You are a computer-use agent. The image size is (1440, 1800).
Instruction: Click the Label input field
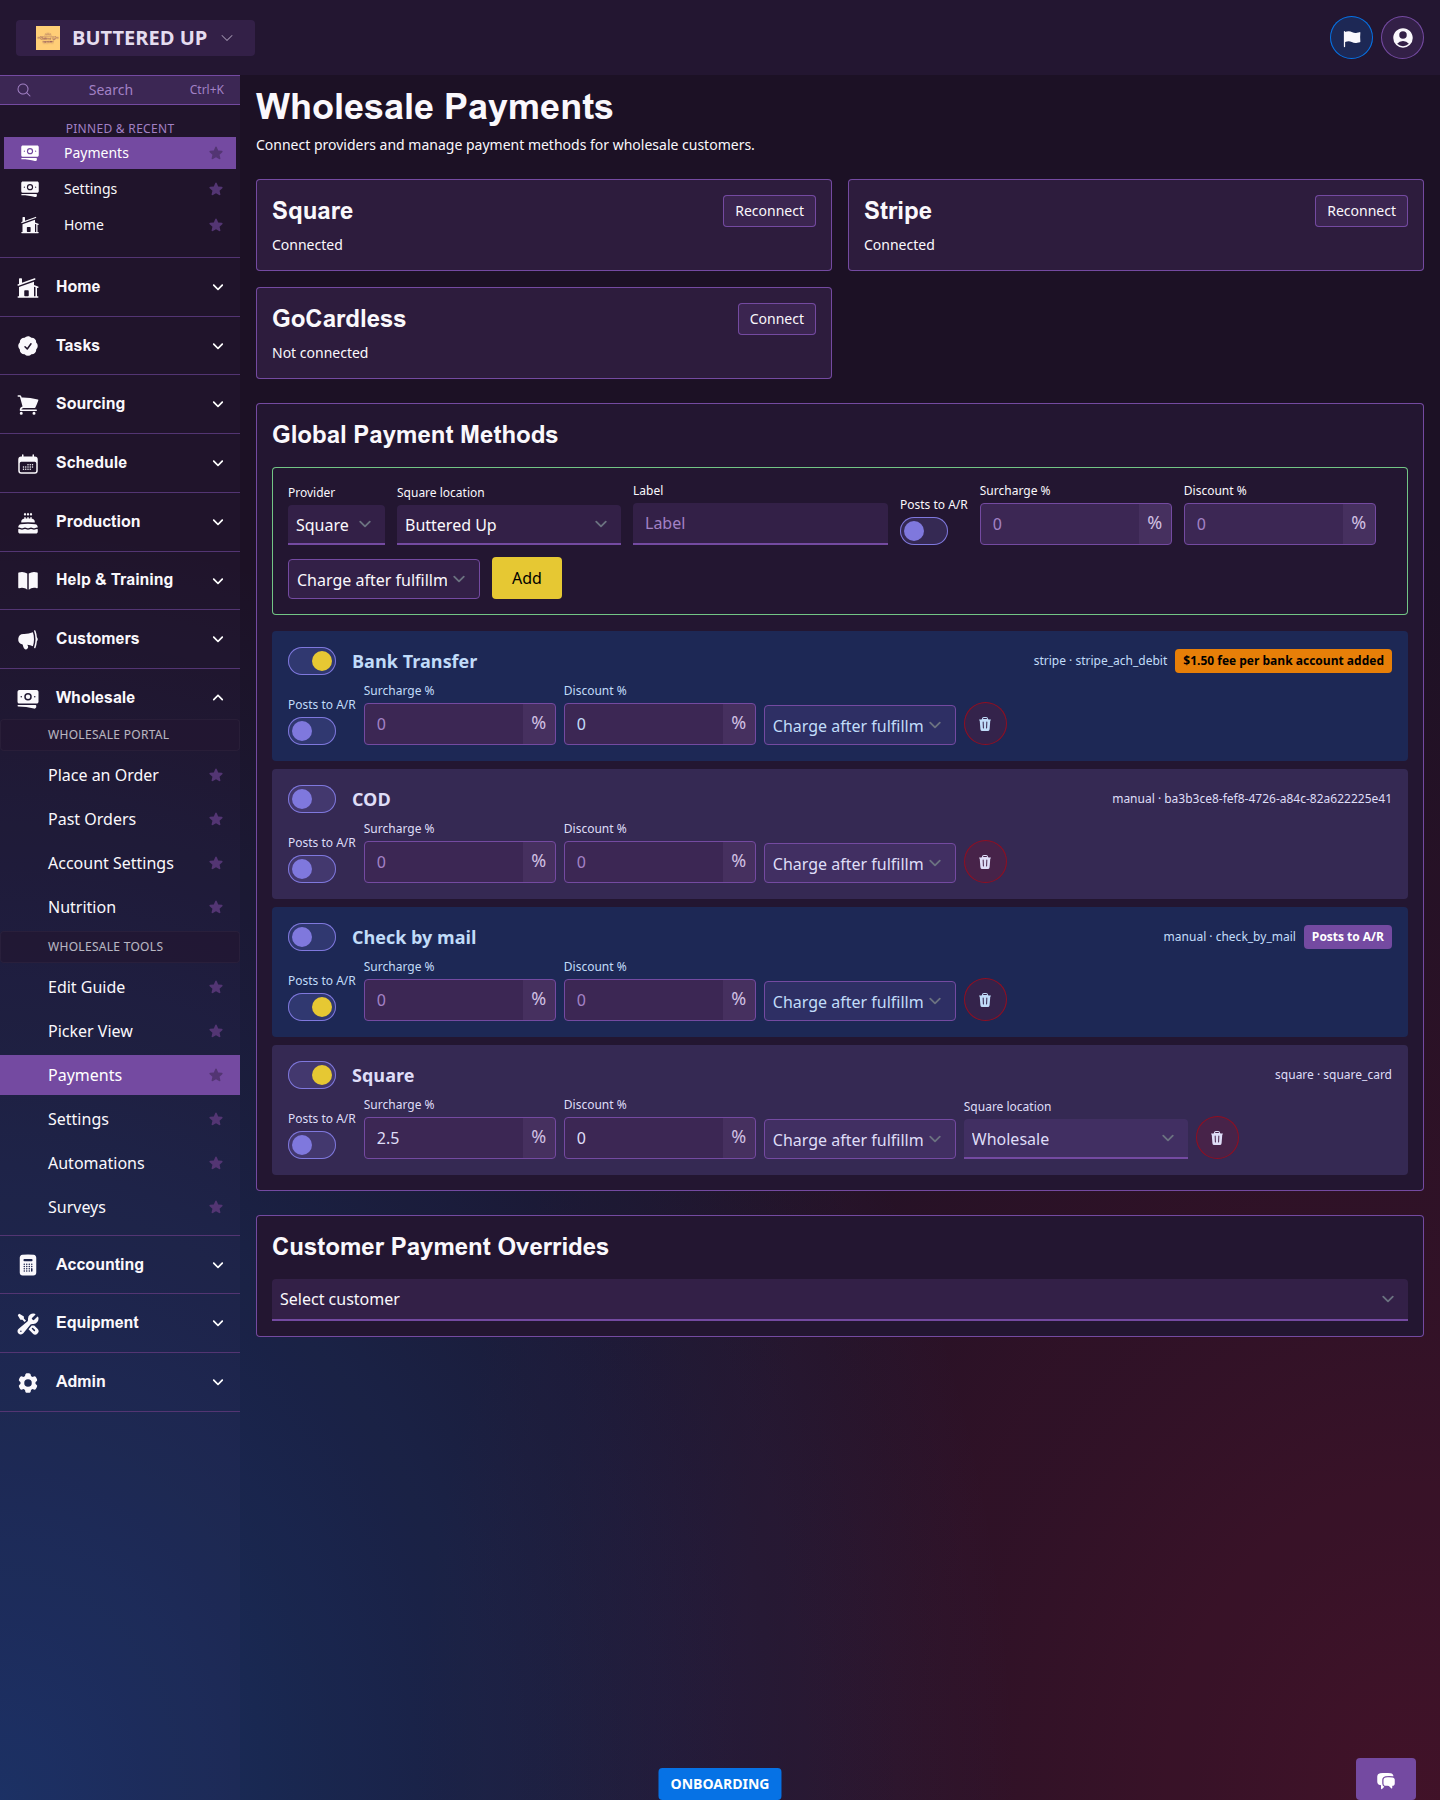(x=759, y=524)
